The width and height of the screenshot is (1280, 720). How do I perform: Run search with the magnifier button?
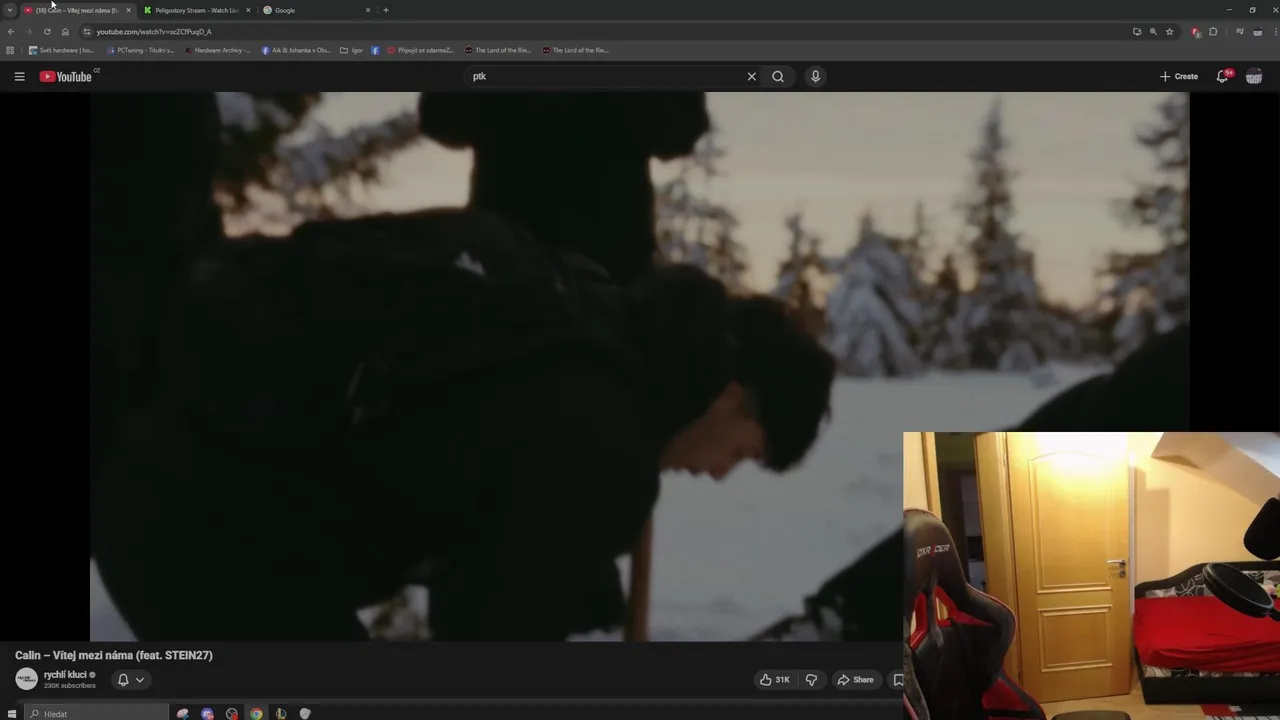click(778, 76)
